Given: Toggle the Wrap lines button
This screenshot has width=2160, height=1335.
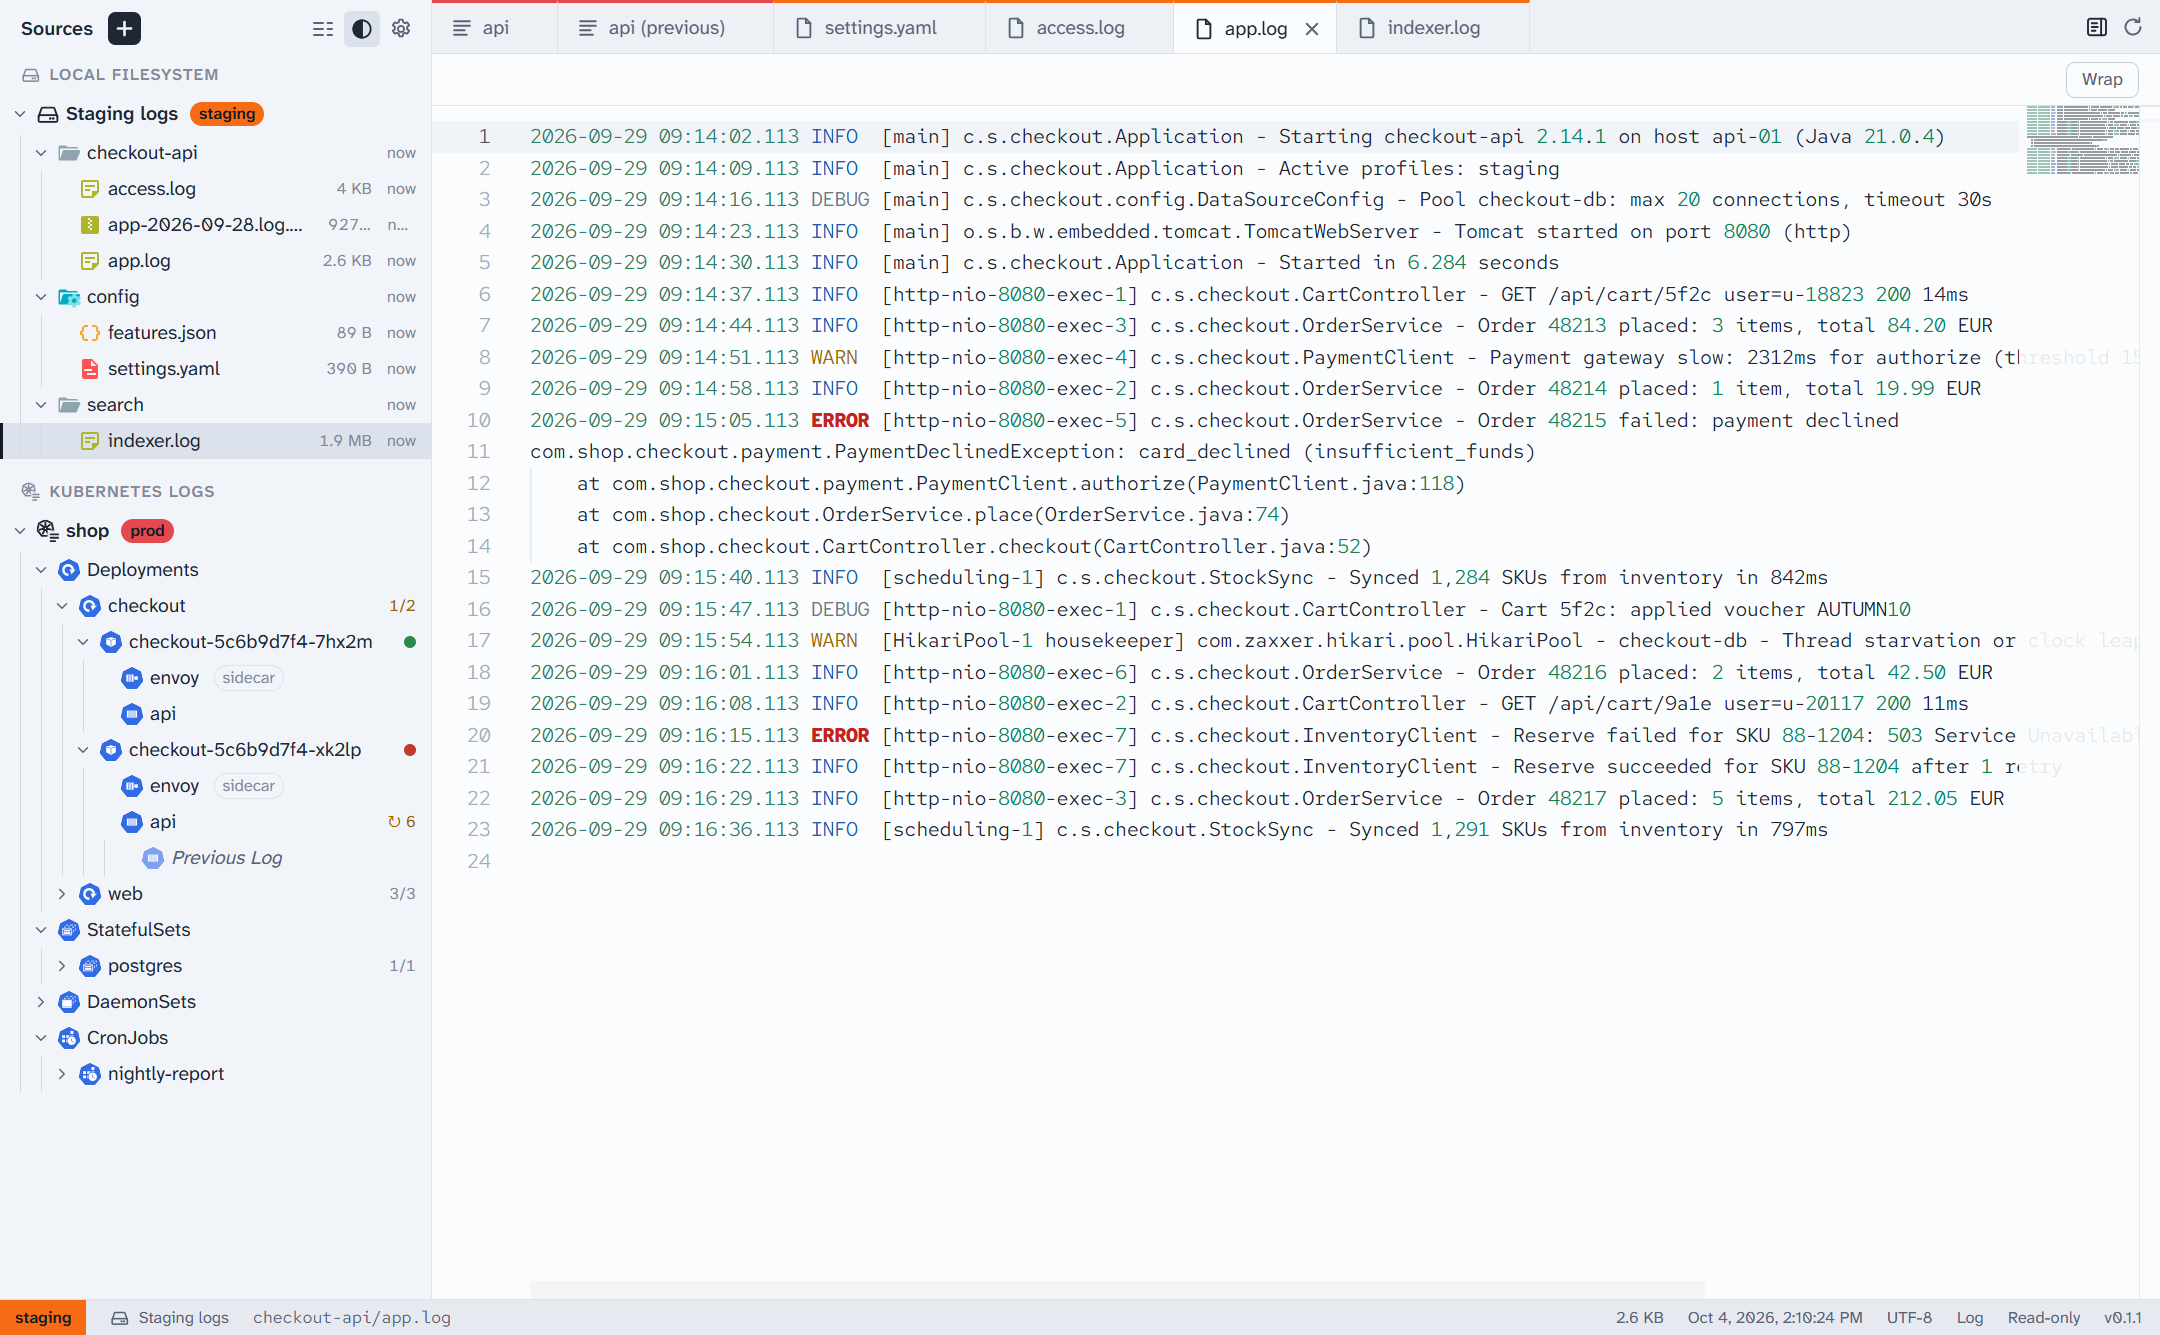Looking at the screenshot, I should pos(2102,79).
